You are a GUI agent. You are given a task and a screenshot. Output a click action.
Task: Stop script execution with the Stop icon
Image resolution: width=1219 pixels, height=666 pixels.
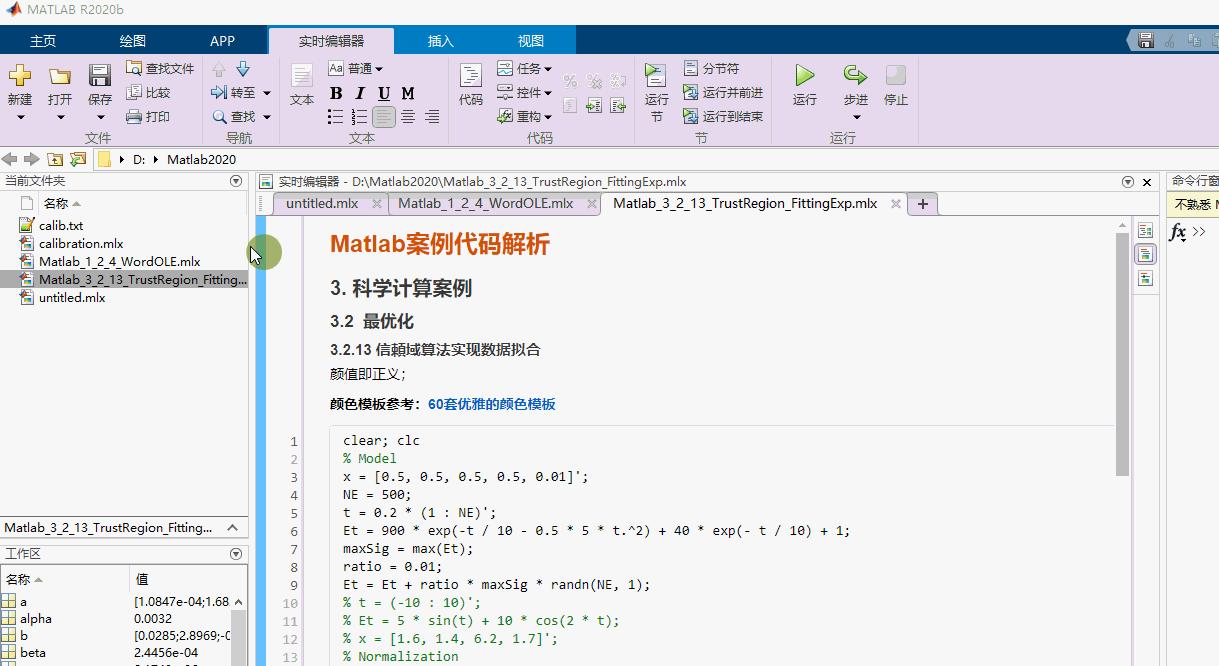(x=895, y=85)
